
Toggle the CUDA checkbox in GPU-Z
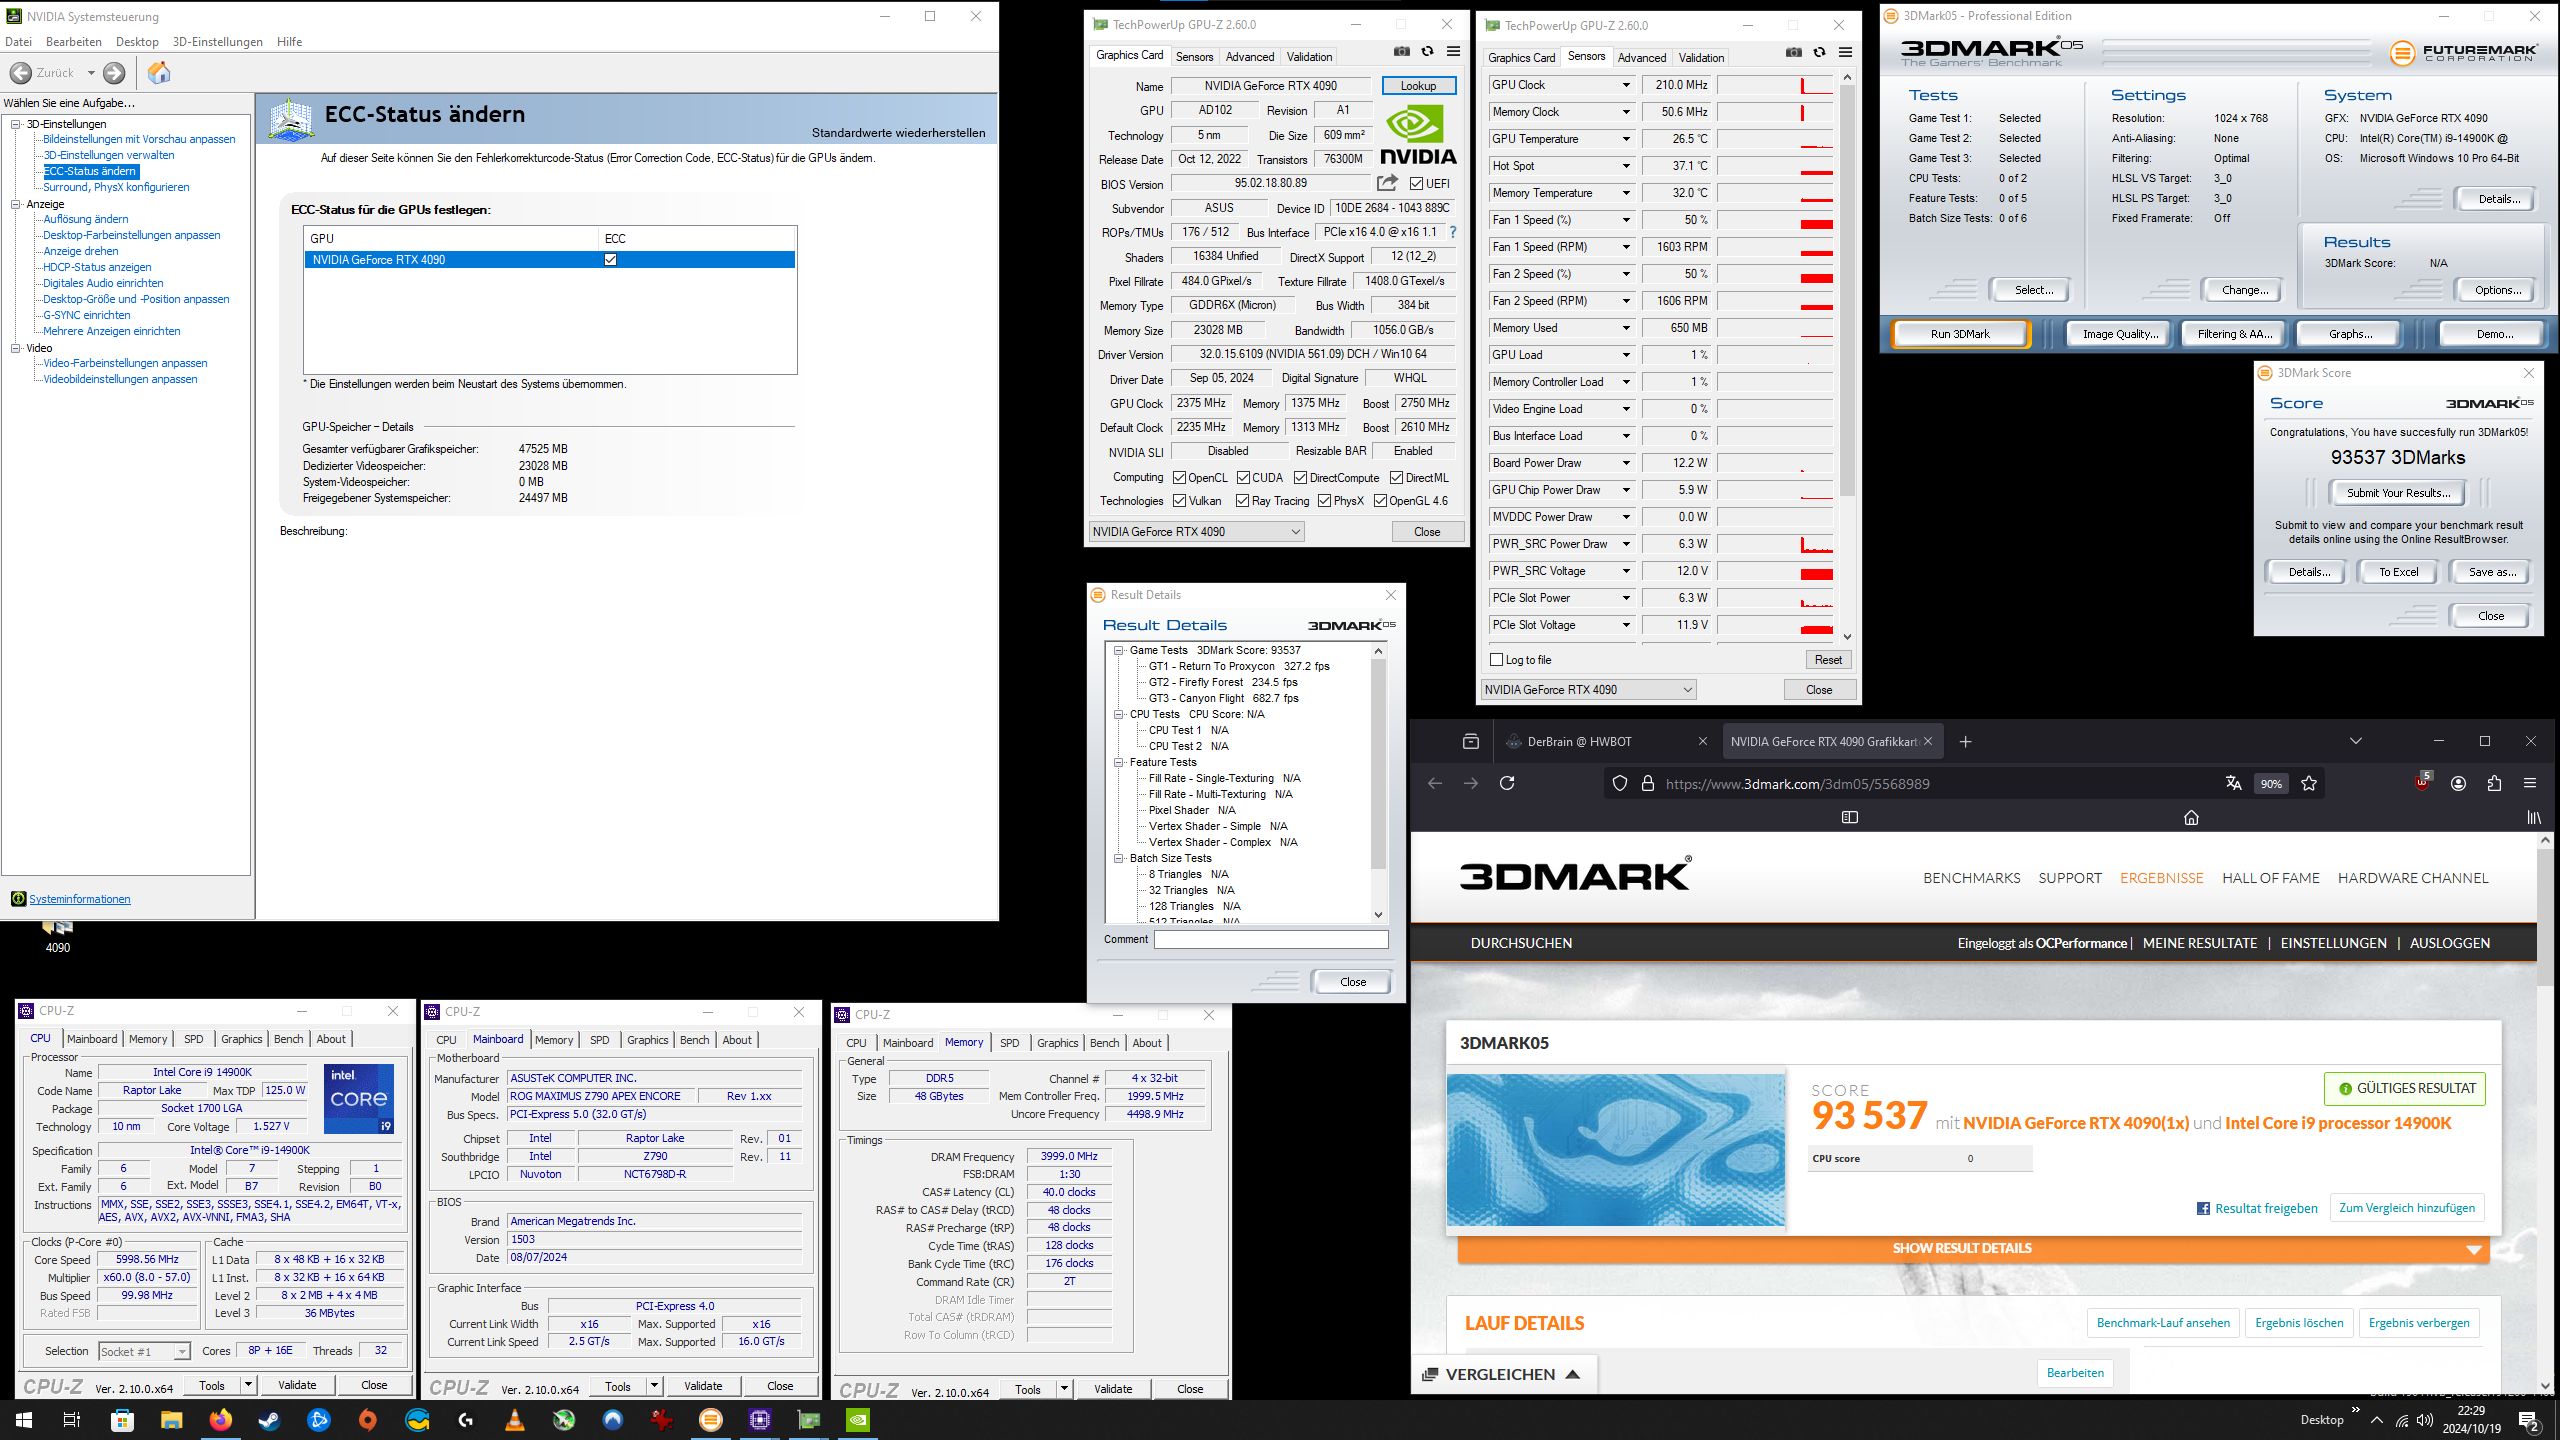[1243, 477]
